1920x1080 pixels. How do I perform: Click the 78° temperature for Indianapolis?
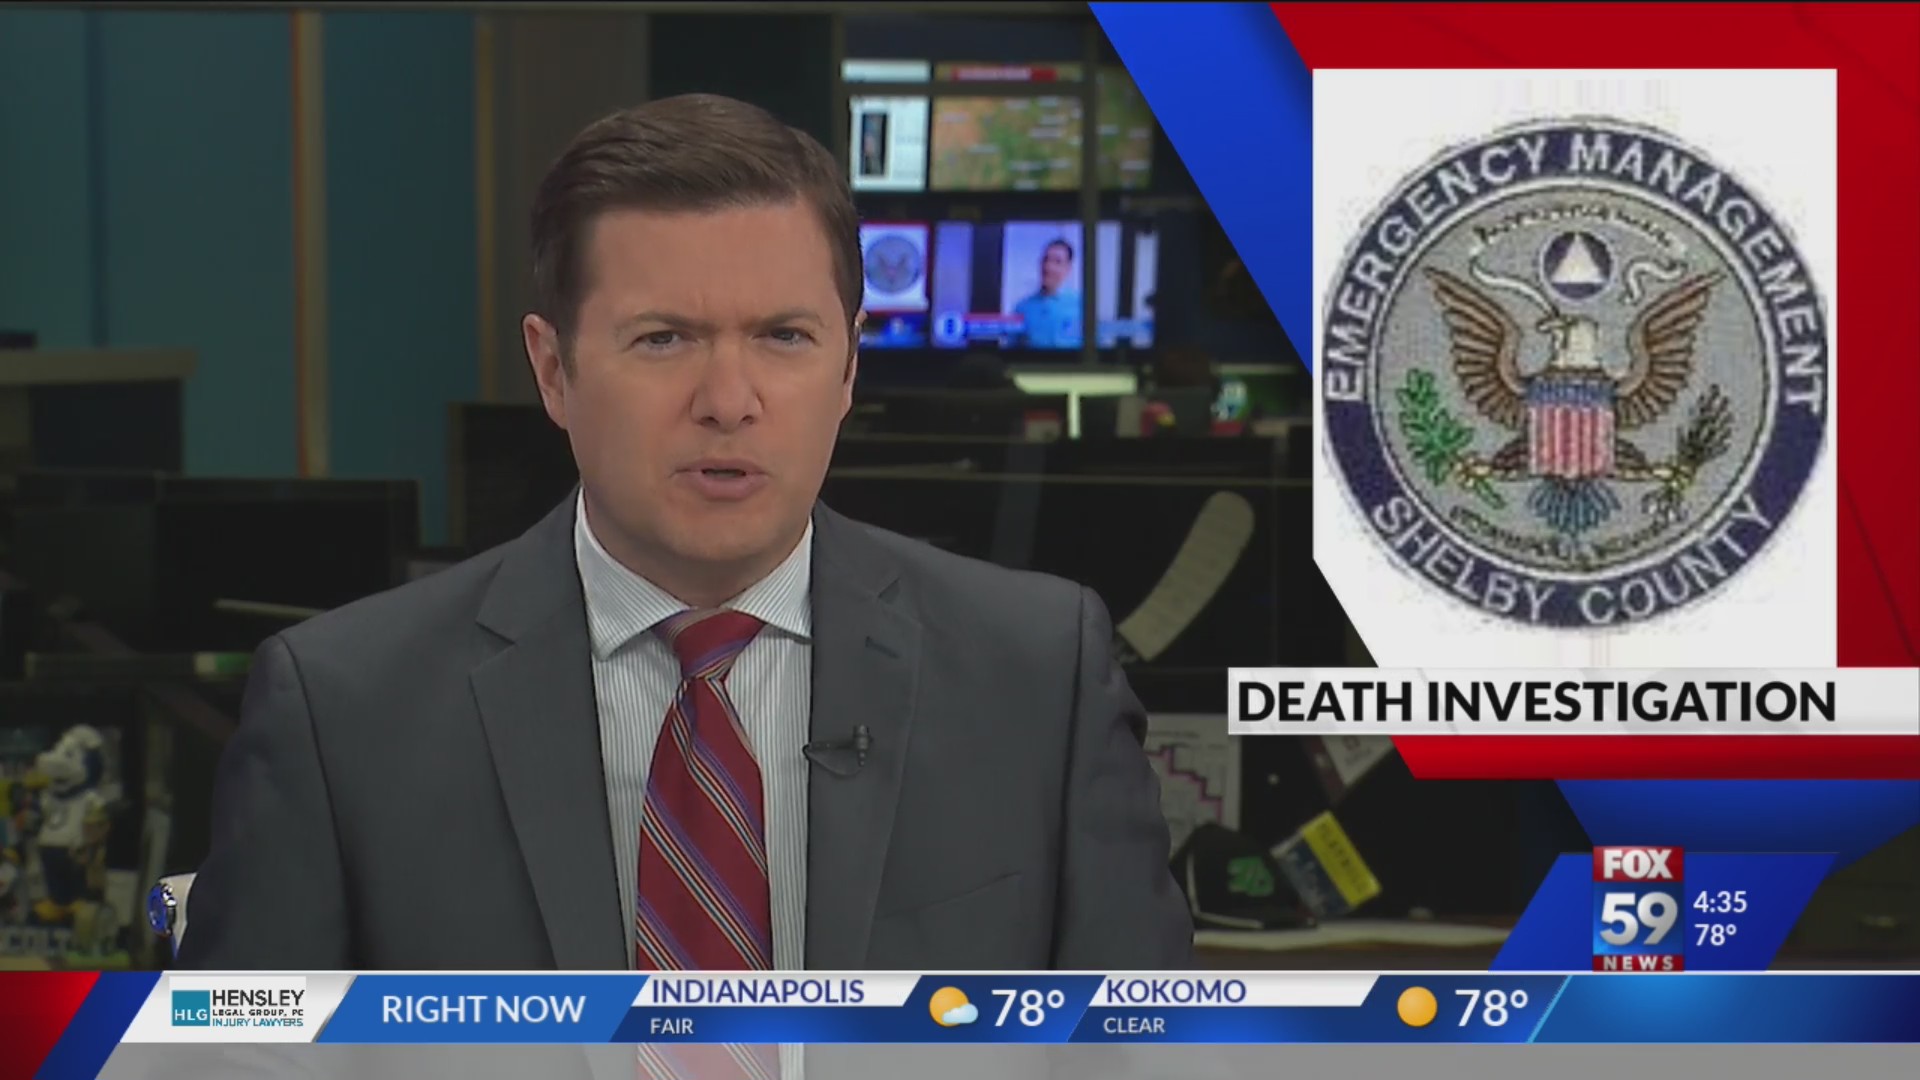point(1027,1008)
